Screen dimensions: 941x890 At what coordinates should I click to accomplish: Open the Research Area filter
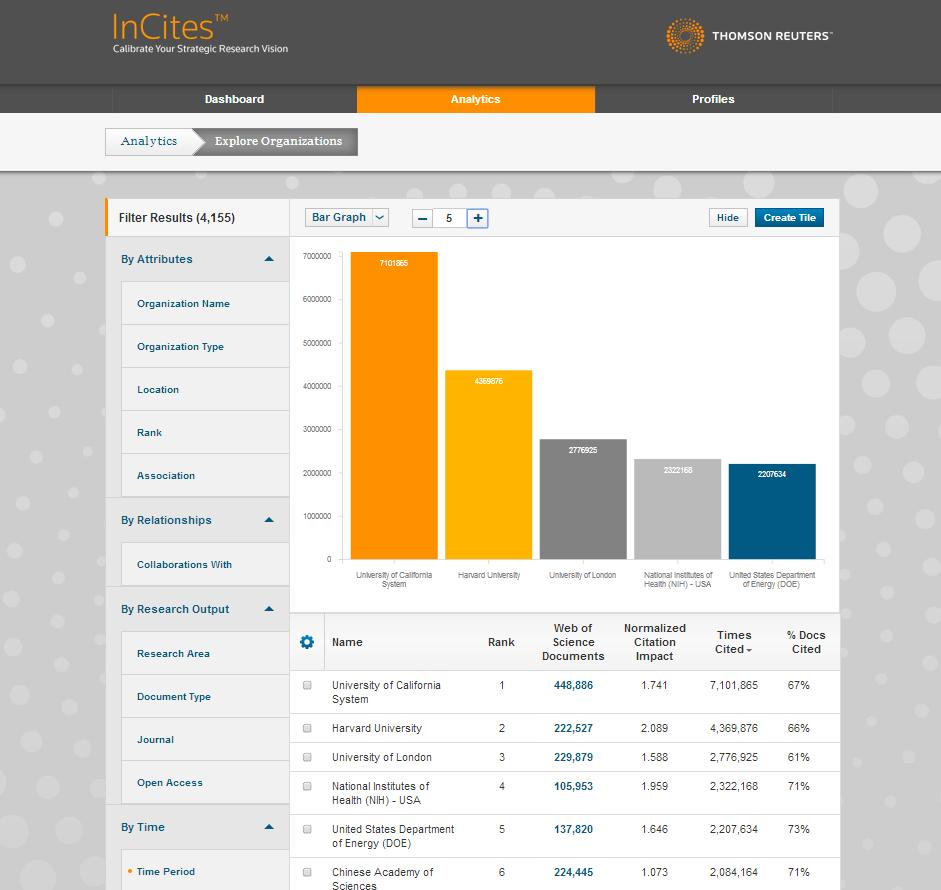point(205,654)
